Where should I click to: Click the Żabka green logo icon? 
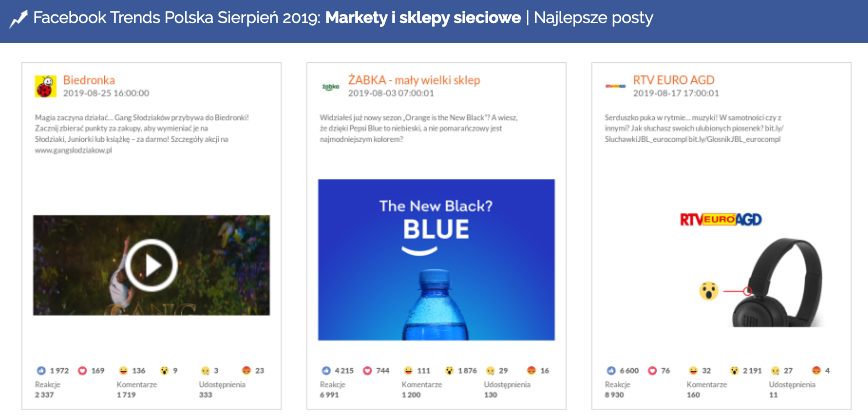330,86
